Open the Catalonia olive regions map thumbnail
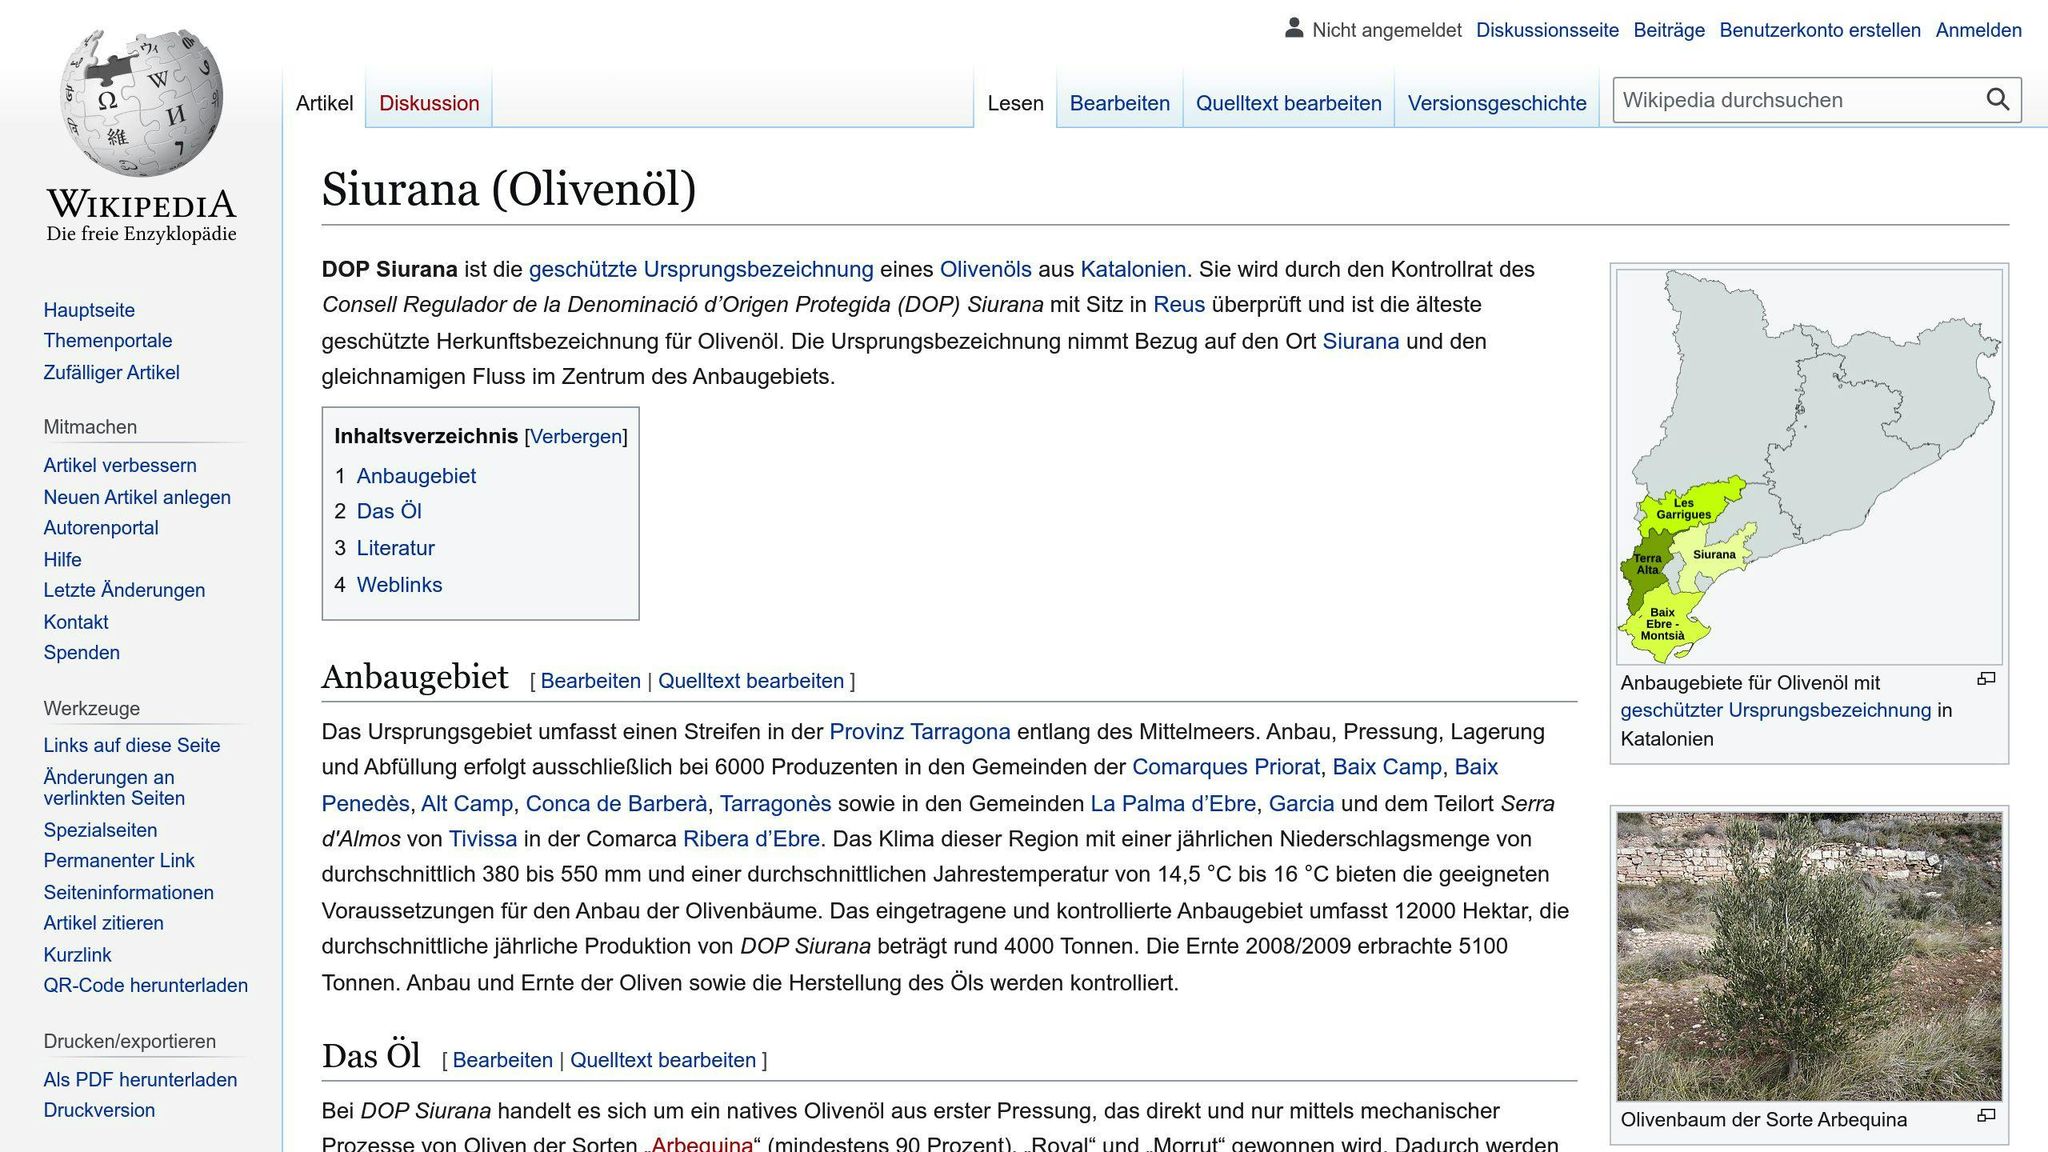 [1808, 466]
